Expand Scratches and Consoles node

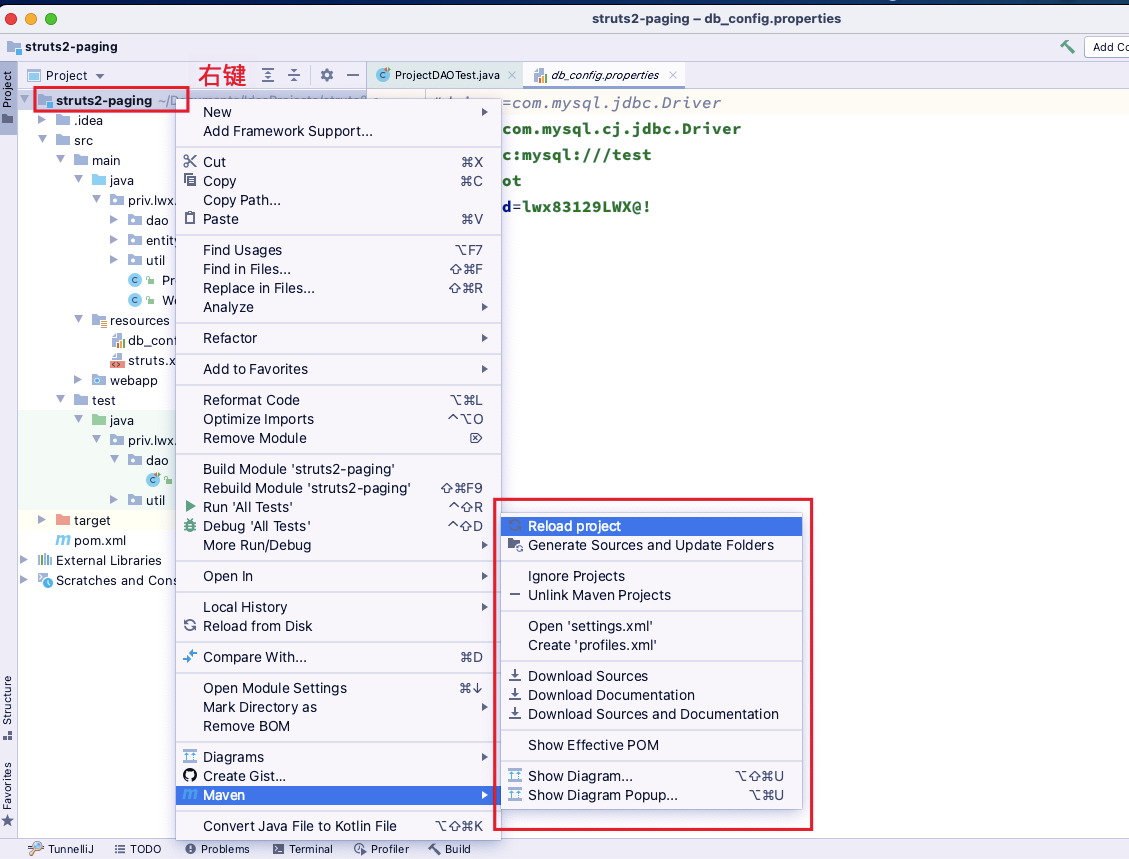(x=24, y=580)
